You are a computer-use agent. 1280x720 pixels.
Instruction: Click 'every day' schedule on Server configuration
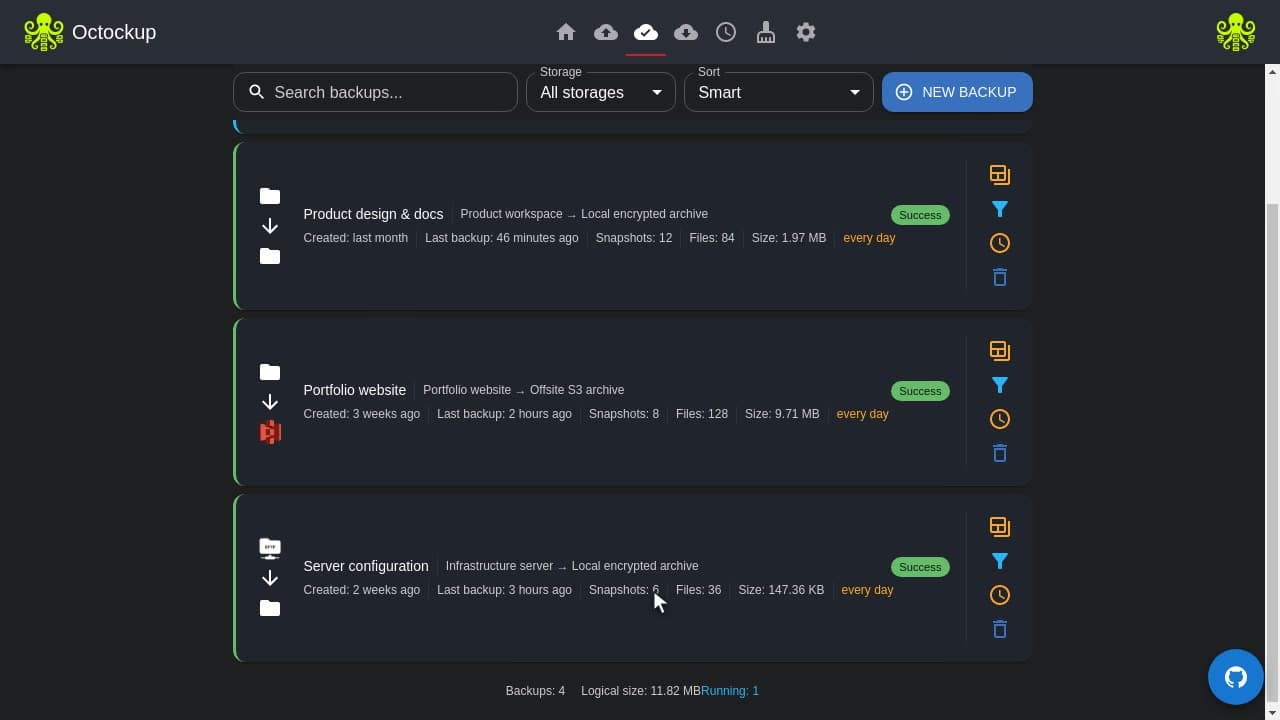coord(867,590)
